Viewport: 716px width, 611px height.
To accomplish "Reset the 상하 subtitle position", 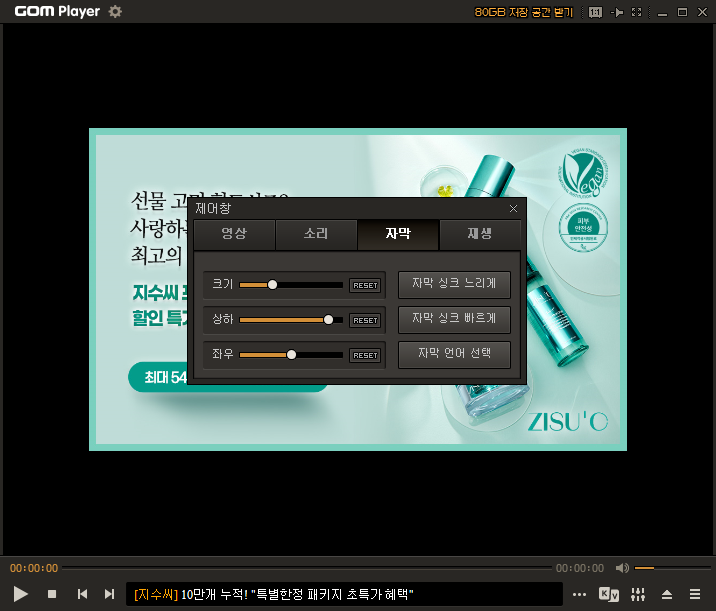I will pyautogui.click(x=365, y=321).
